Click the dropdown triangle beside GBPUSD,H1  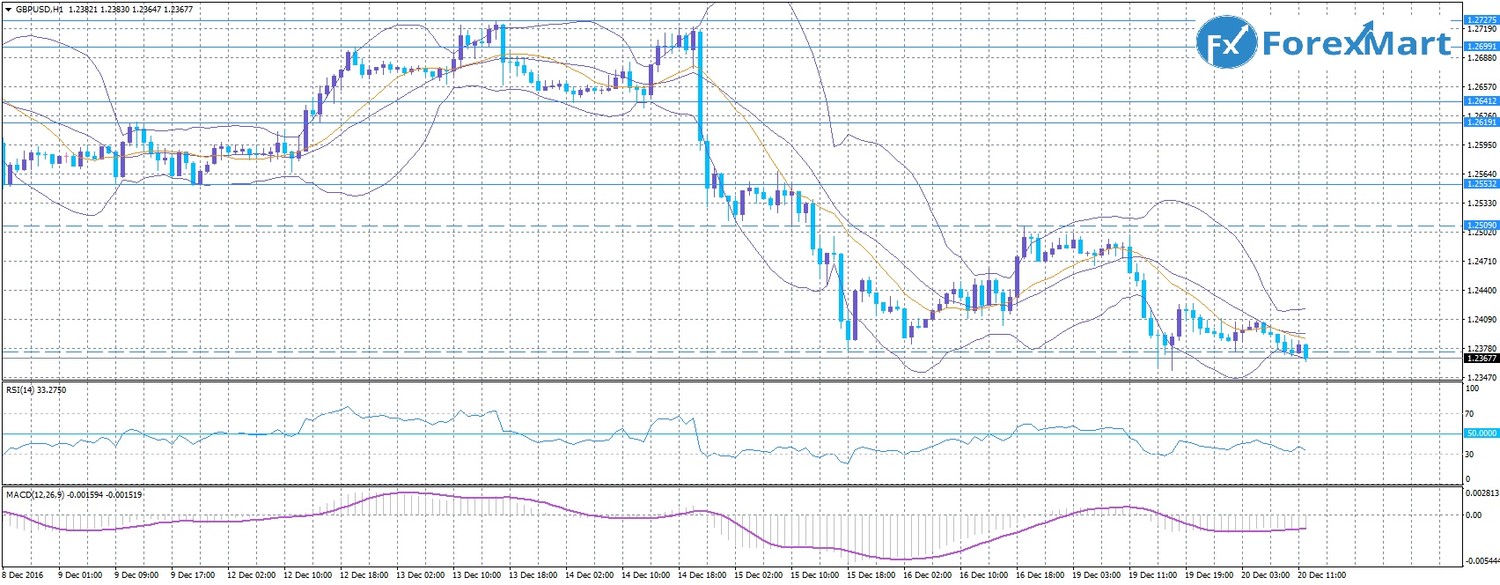pos(7,9)
